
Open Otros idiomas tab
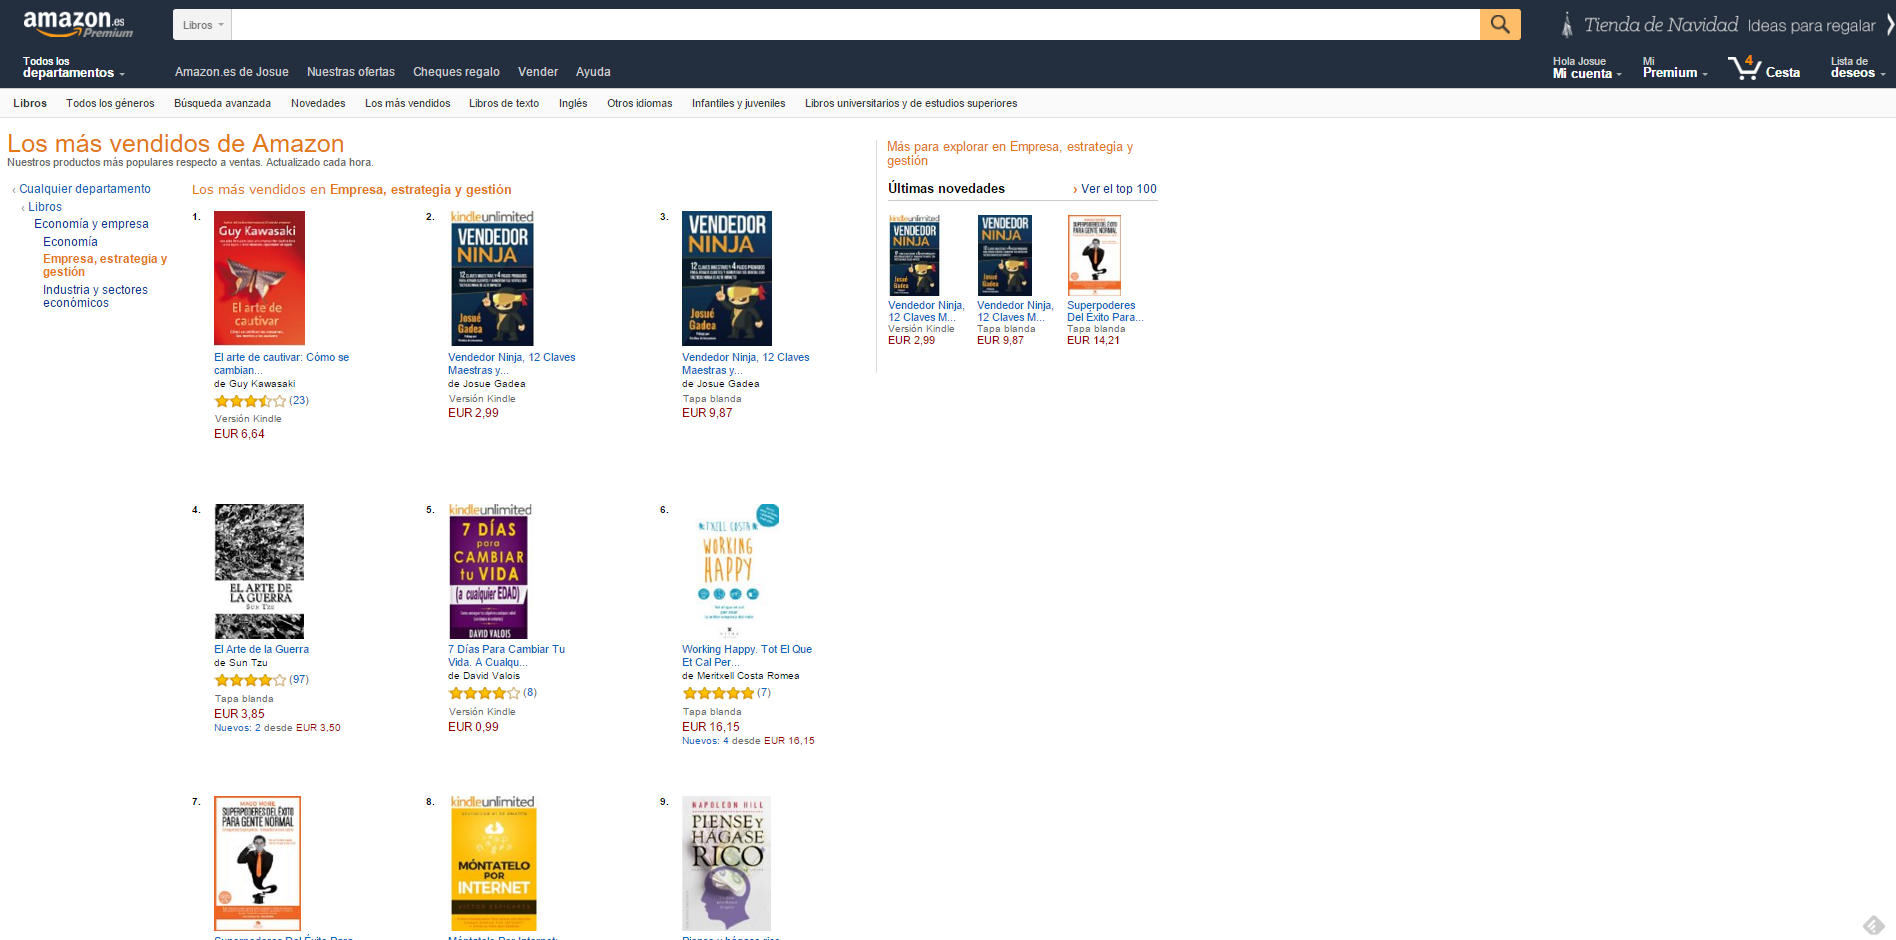pos(639,103)
